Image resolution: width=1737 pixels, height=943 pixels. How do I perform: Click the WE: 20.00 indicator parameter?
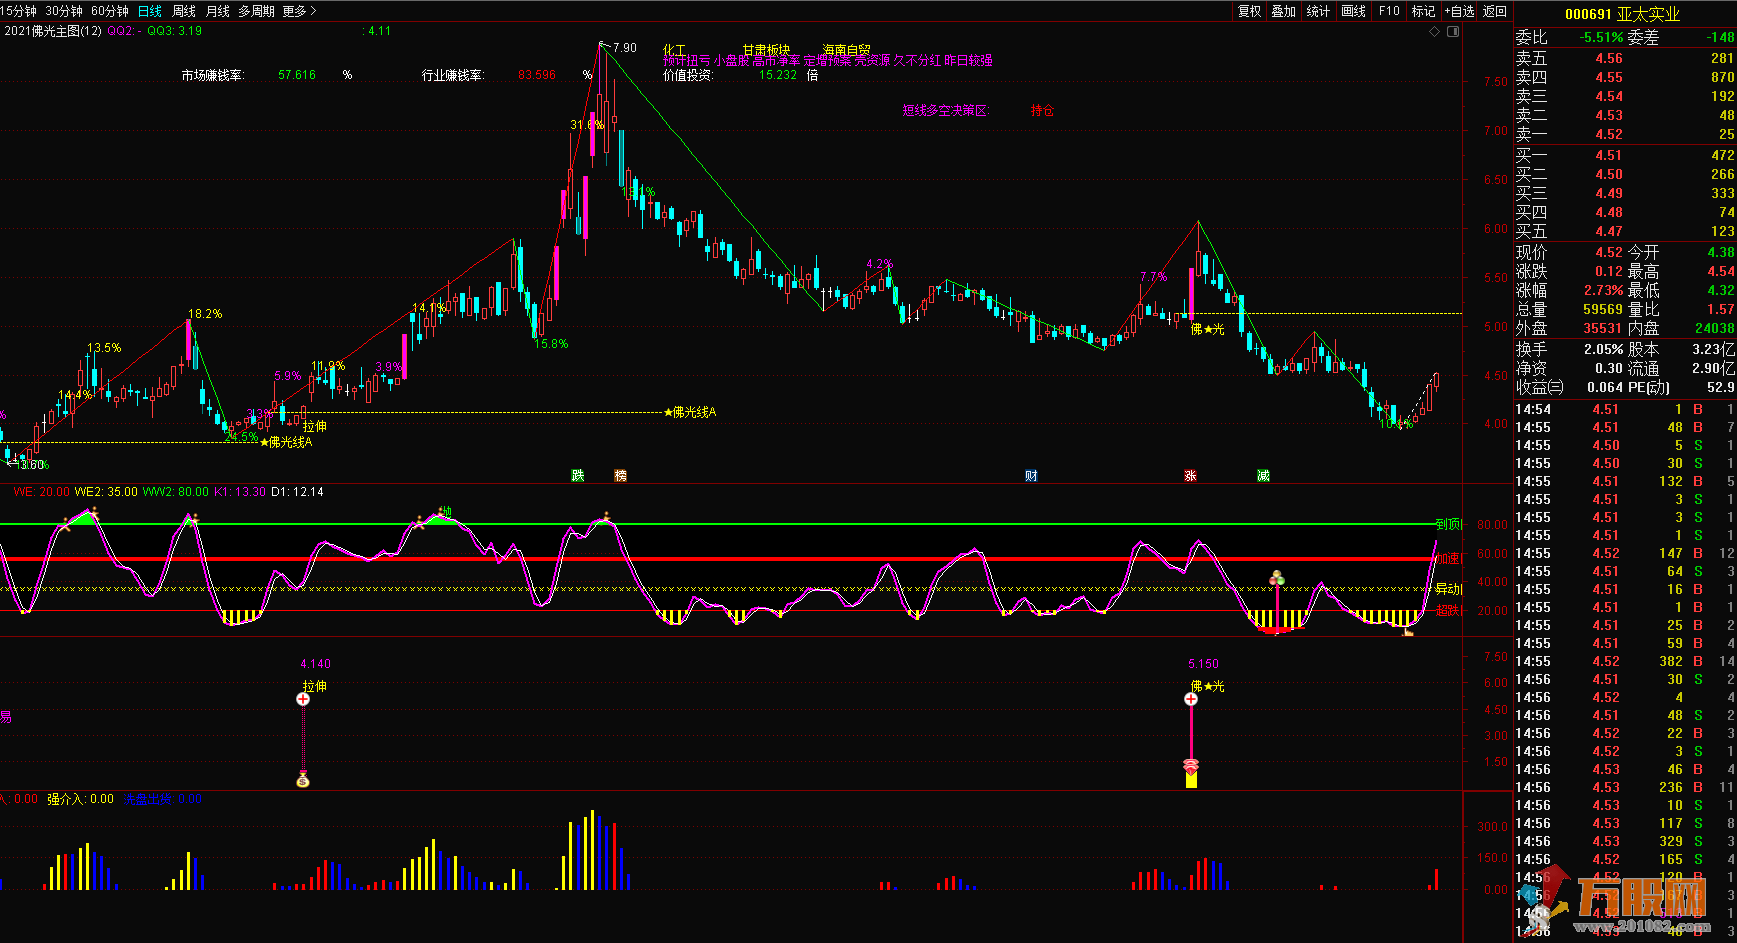click(41, 492)
